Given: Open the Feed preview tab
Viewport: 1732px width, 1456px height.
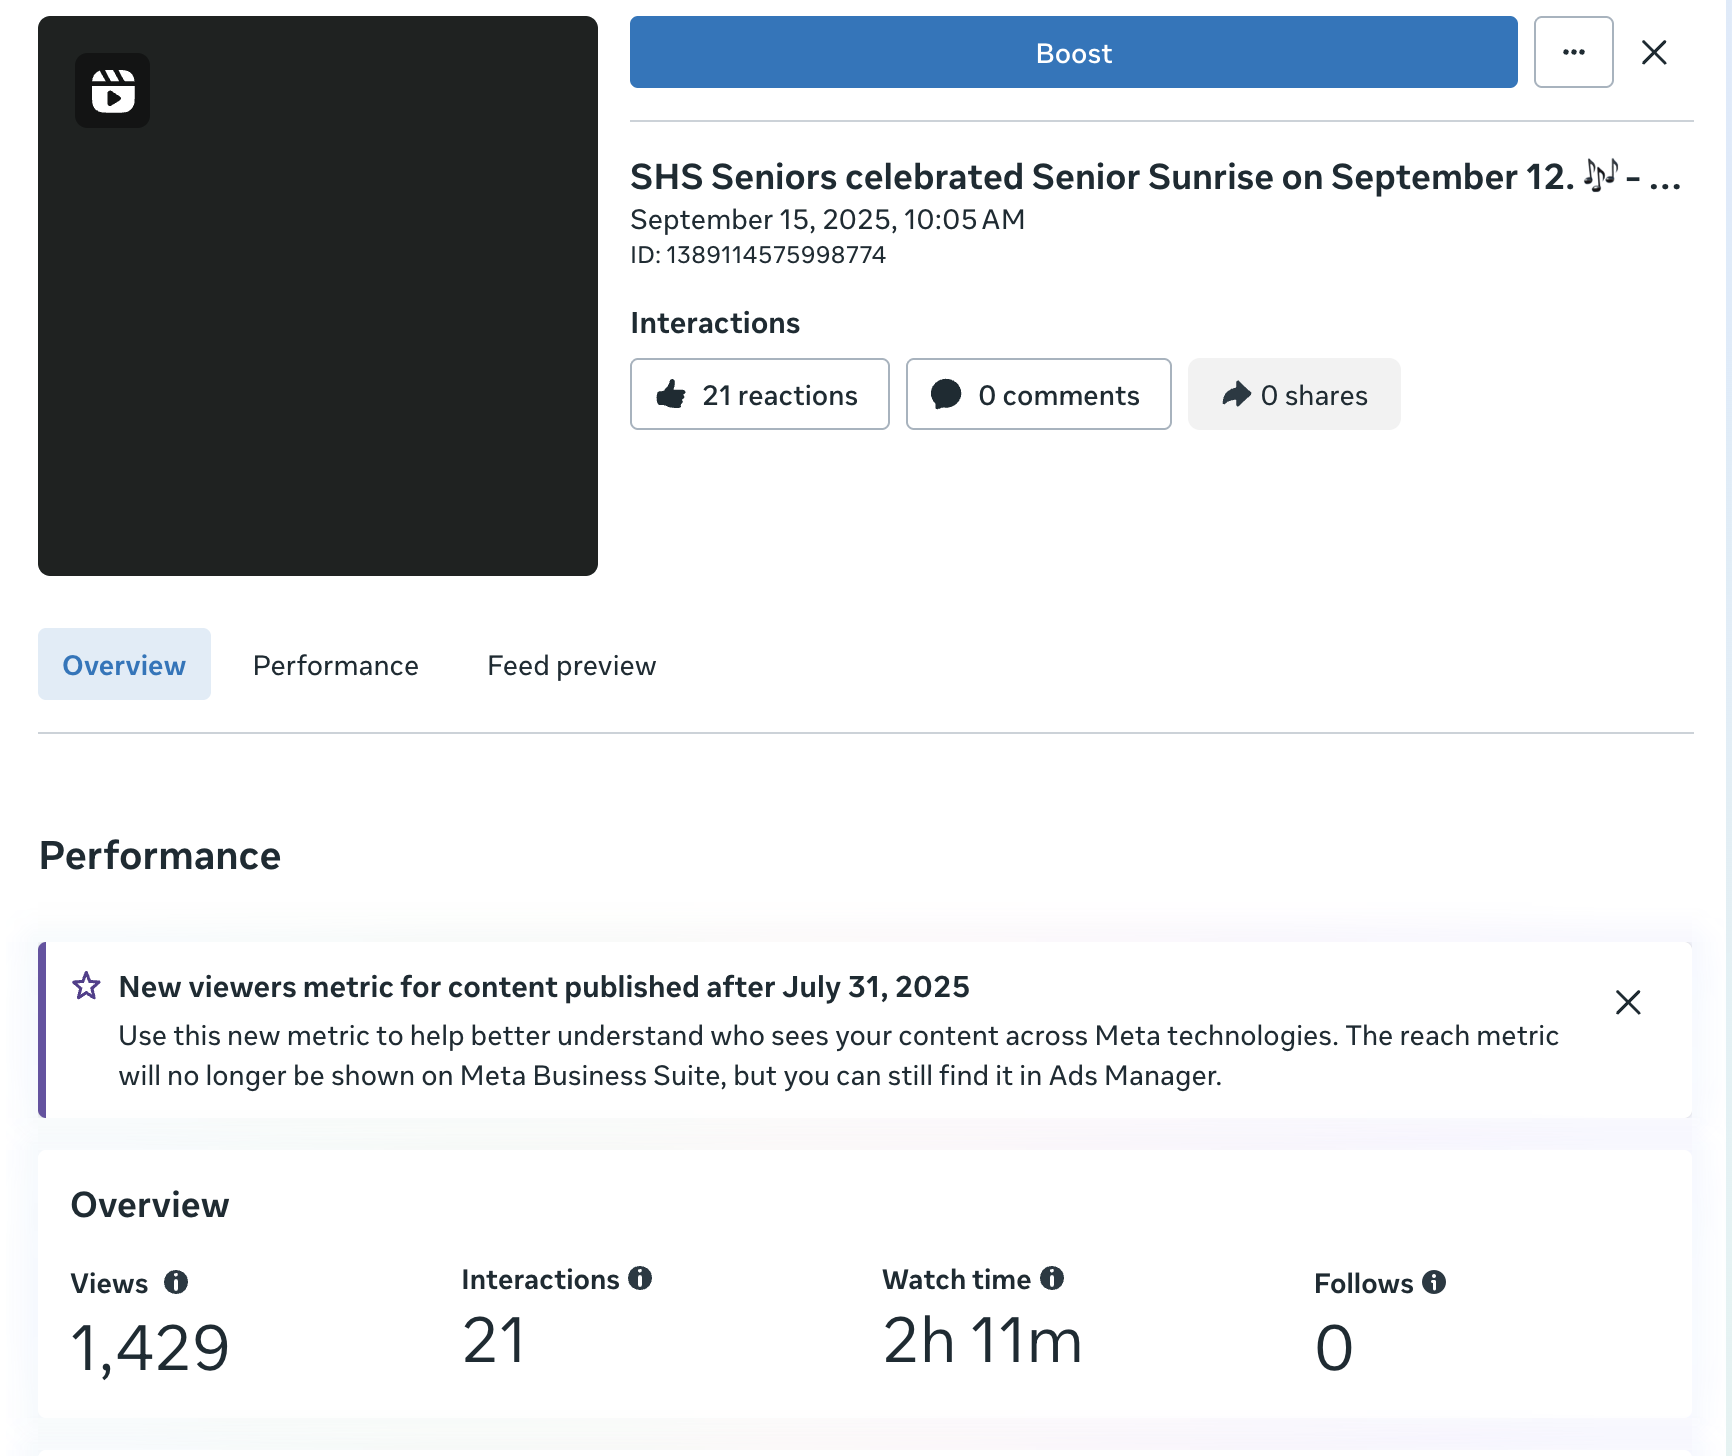Looking at the screenshot, I should click(x=571, y=665).
